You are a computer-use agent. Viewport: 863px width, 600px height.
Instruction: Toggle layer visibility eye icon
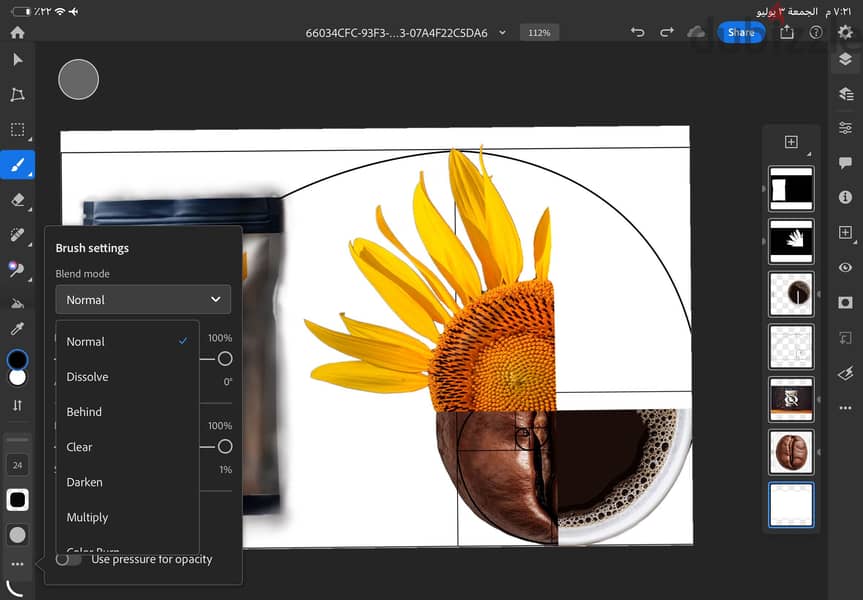click(845, 268)
